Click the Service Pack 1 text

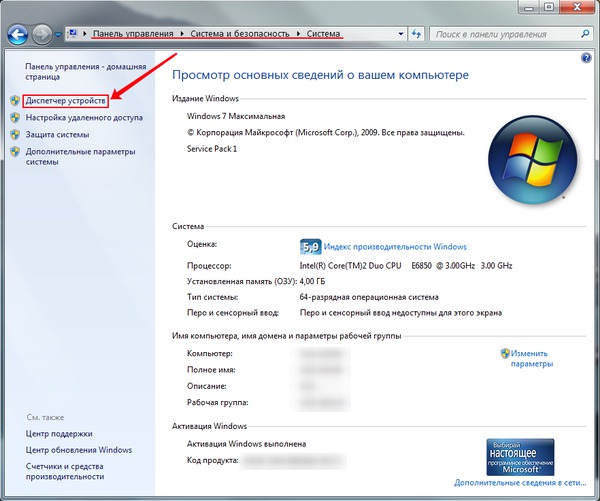[212, 149]
